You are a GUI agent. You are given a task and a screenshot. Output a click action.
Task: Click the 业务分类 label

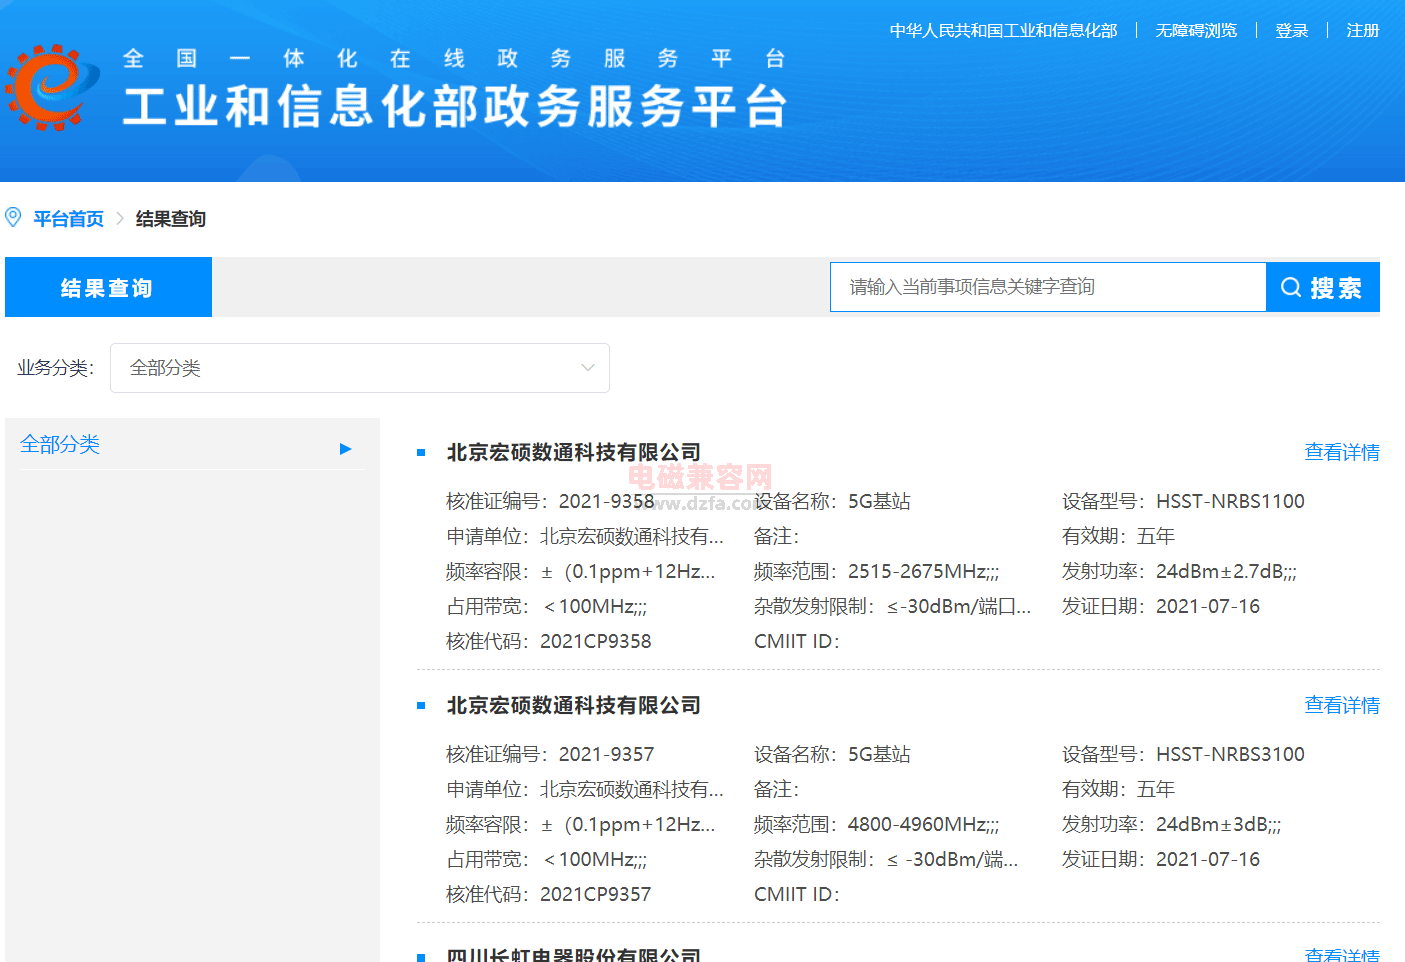click(x=55, y=368)
